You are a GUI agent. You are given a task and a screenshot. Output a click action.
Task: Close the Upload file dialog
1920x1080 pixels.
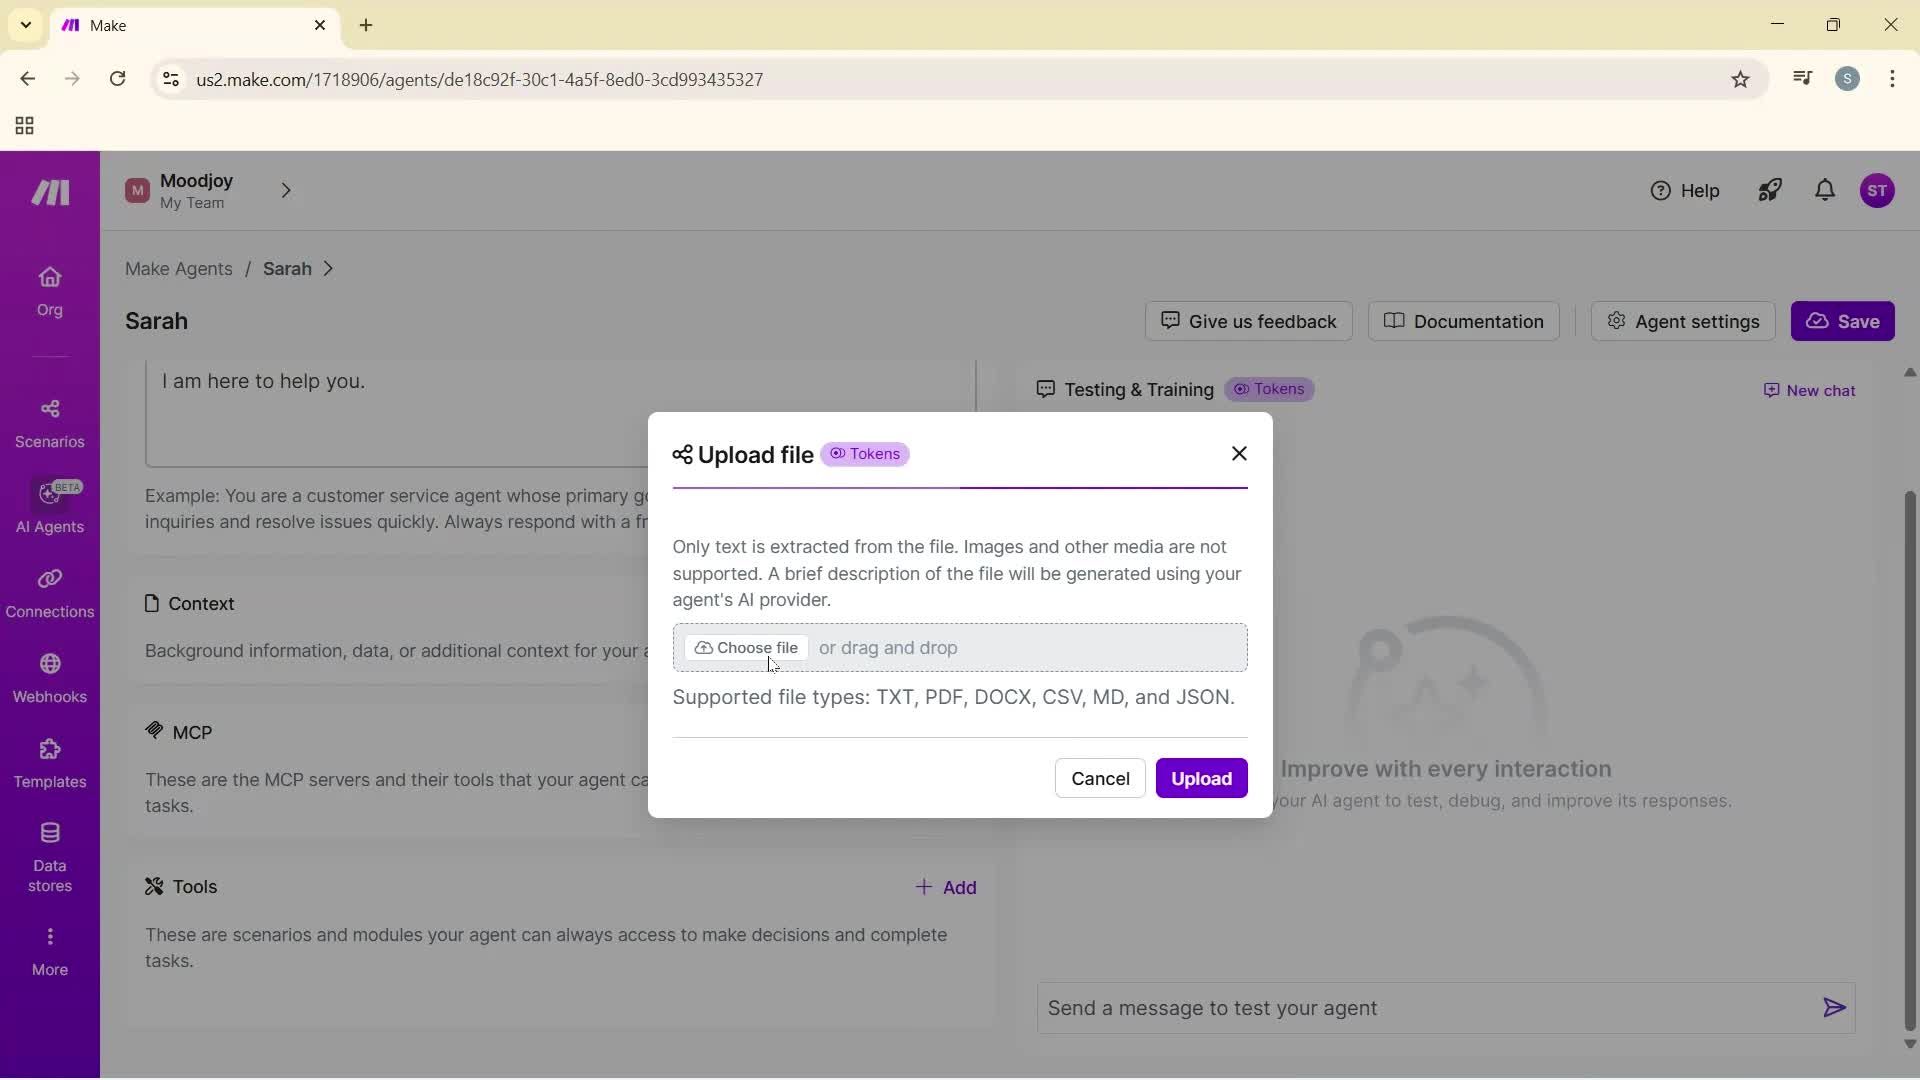click(x=1238, y=454)
